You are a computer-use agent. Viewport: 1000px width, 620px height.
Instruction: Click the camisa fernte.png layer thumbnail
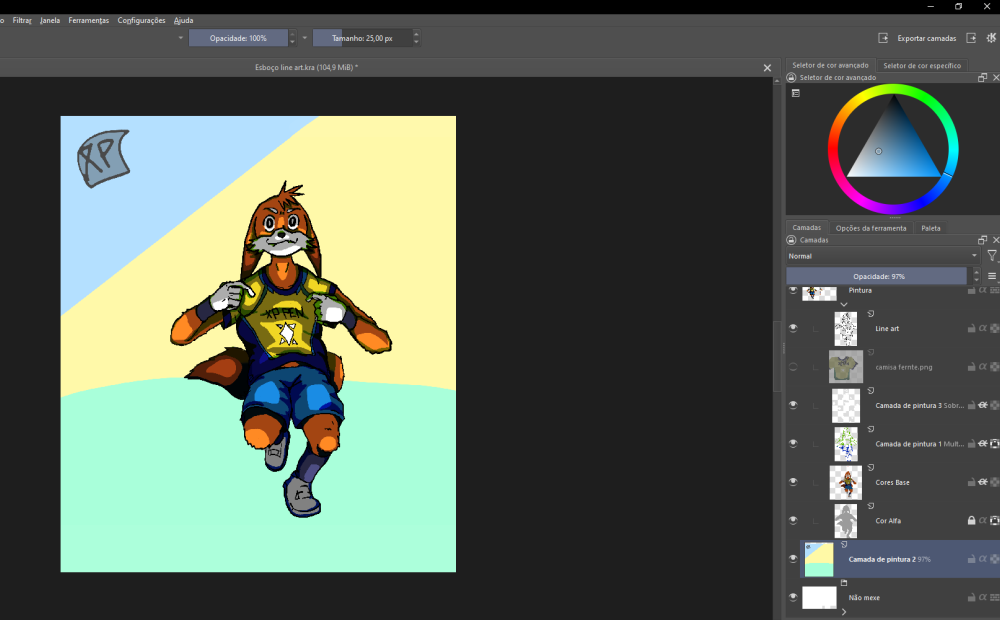pos(846,367)
